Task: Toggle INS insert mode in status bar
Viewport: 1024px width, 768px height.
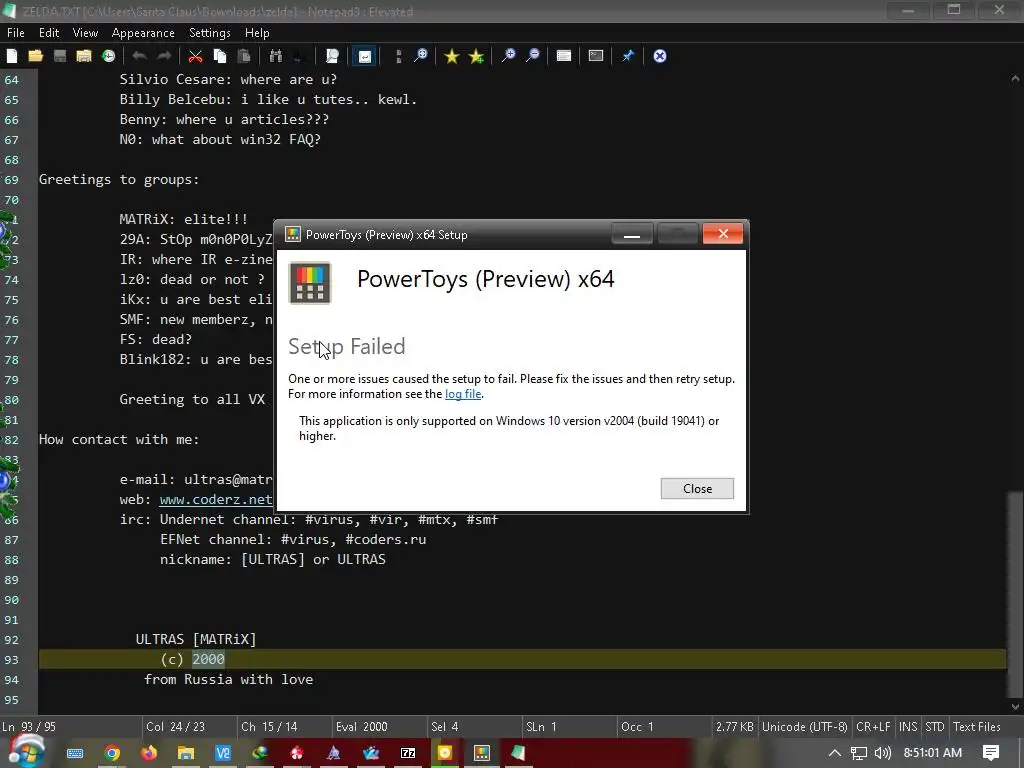Action: (908, 727)
